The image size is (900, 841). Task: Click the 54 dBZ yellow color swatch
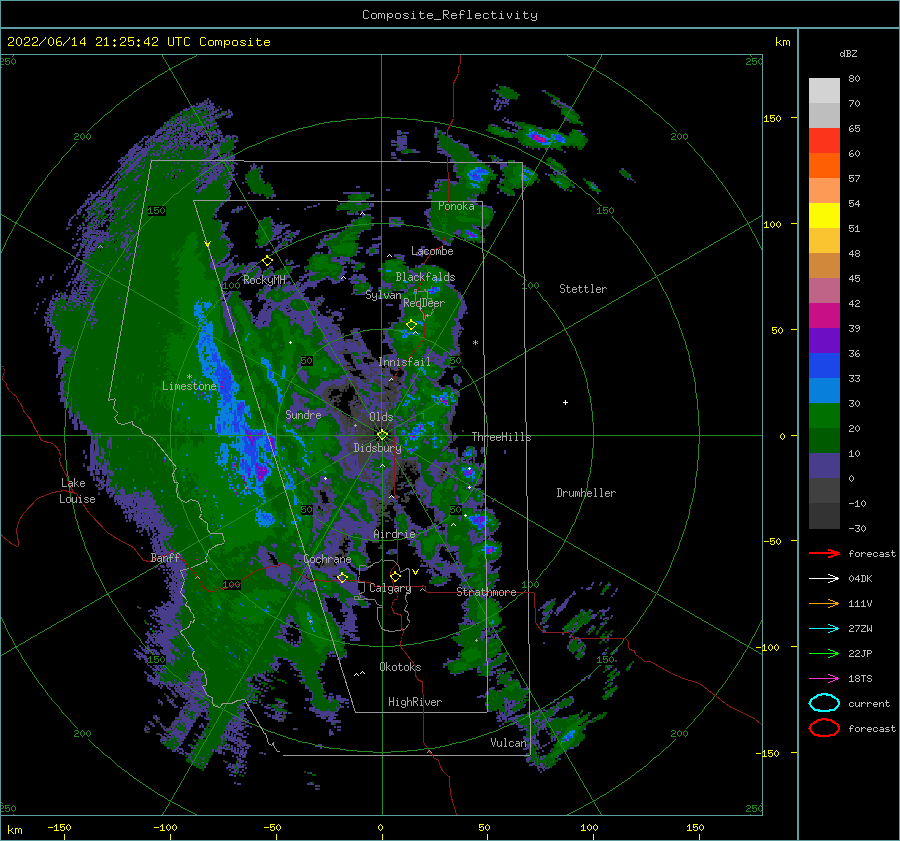(x=824, y=215)
